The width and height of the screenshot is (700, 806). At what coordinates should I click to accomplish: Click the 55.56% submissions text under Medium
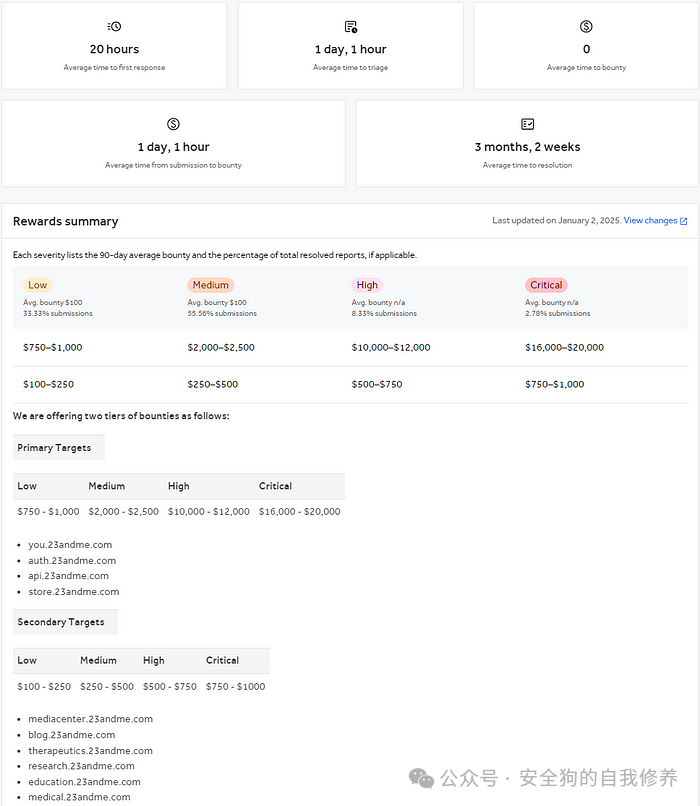point(222,314)
